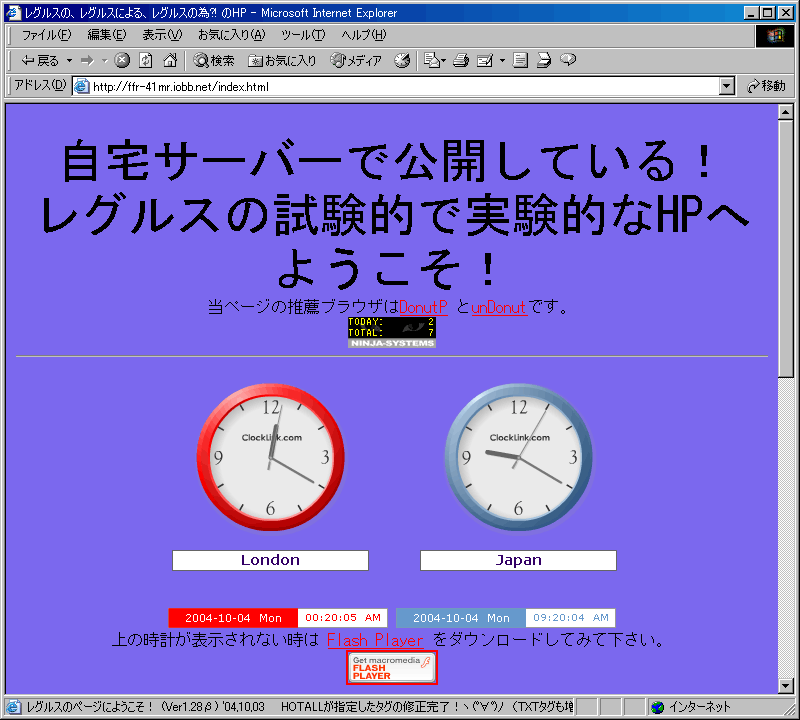Open the 表示(V) menu

tap(162, 35)
